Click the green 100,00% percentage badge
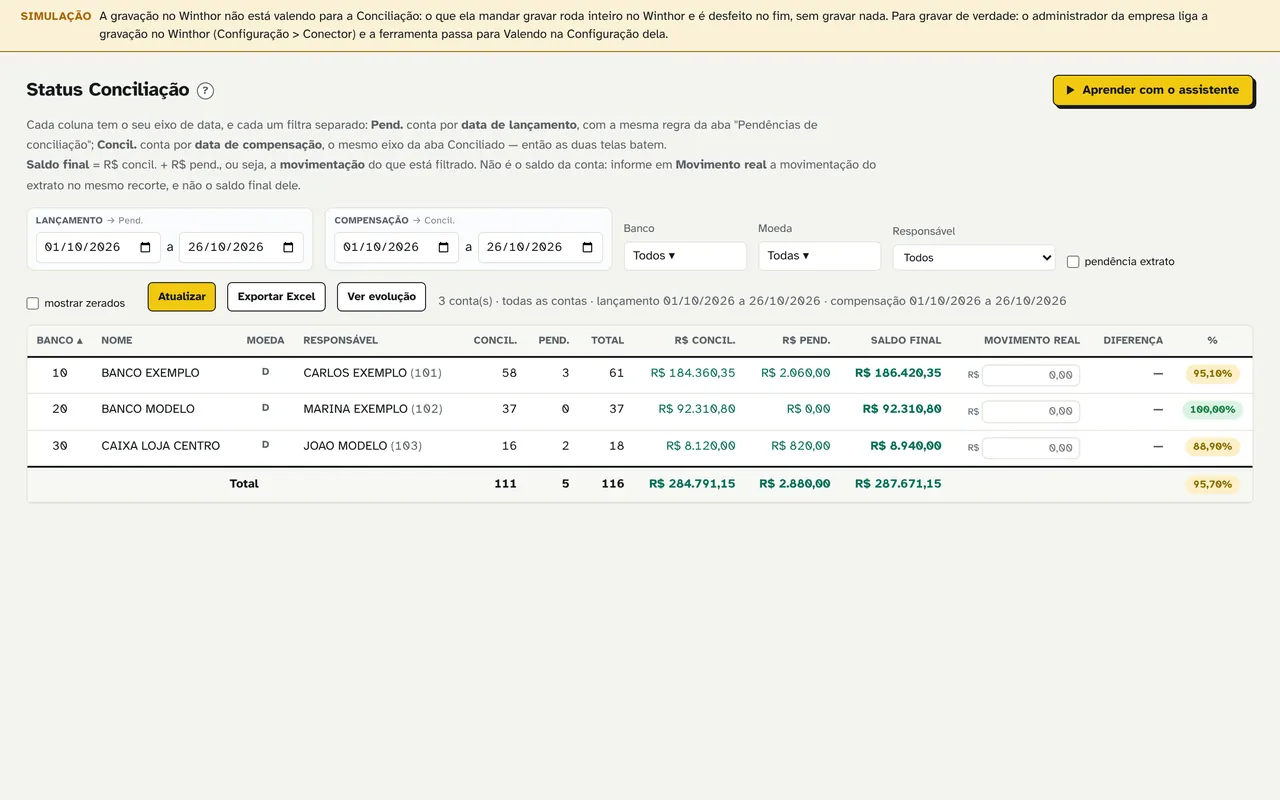Screen dimensions: 1280x800 pyautogui.click(x=1212, y=410)
